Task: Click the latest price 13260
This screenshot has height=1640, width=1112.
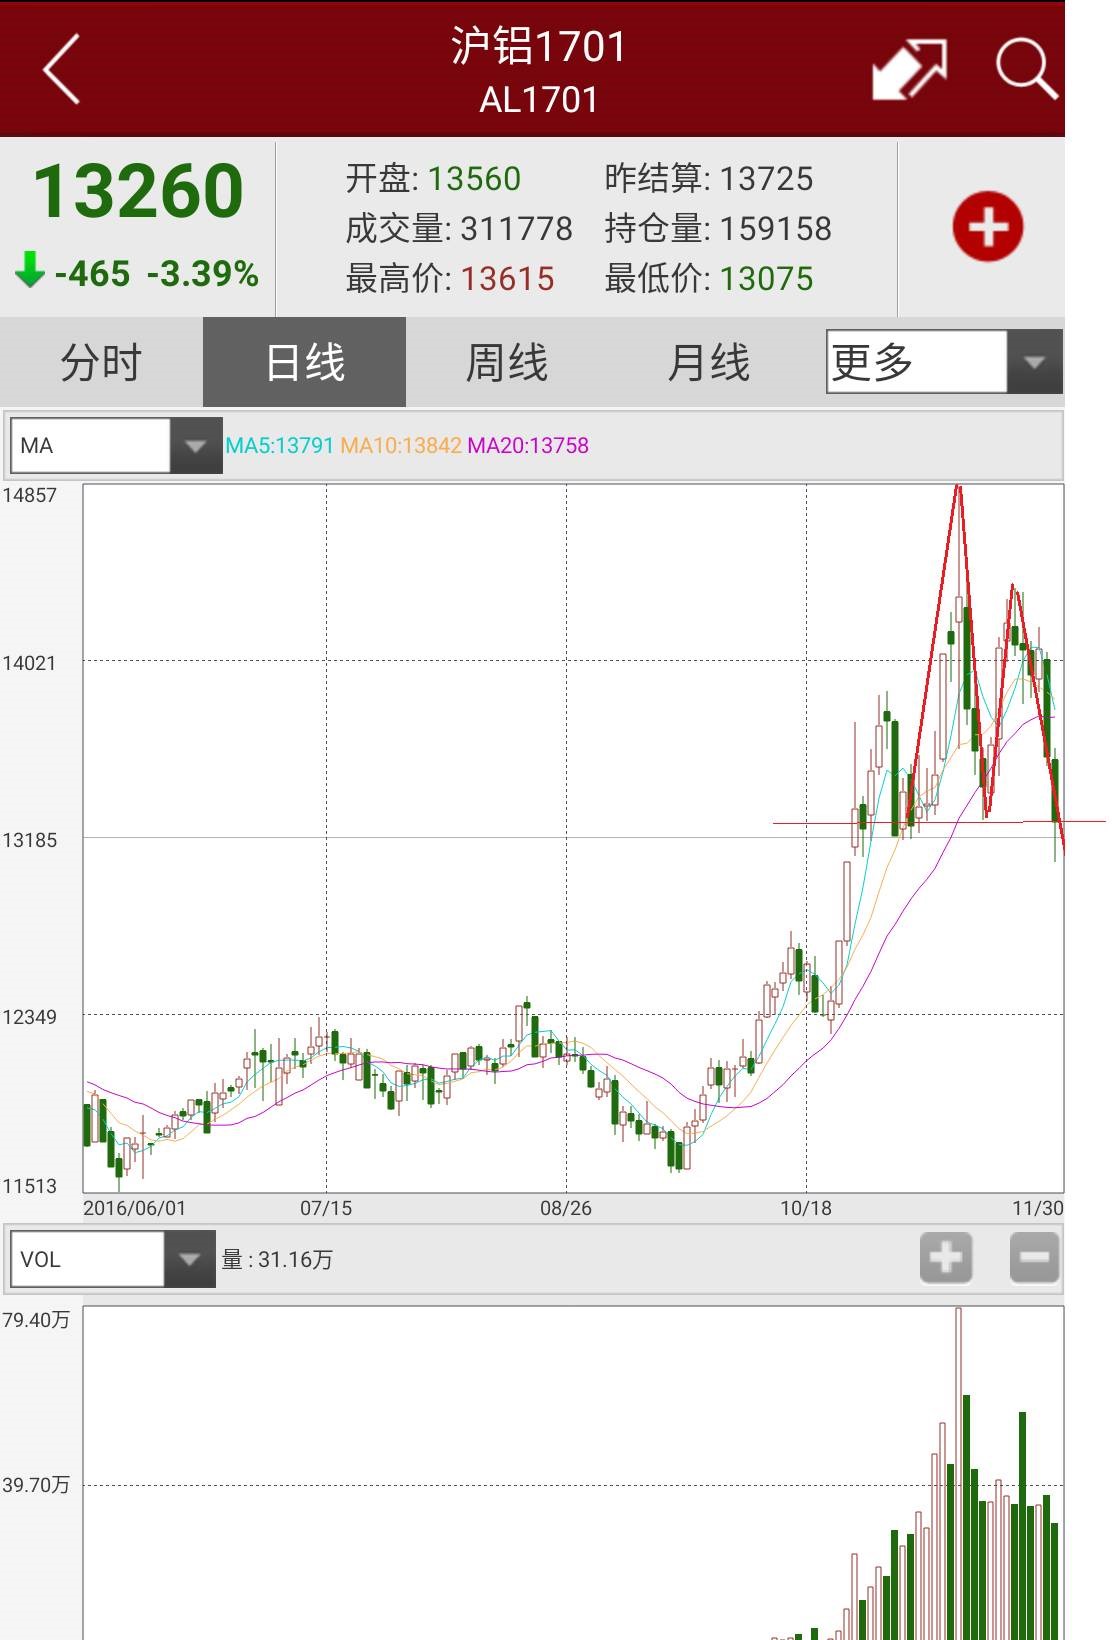Action: click(x=138, y=191)
